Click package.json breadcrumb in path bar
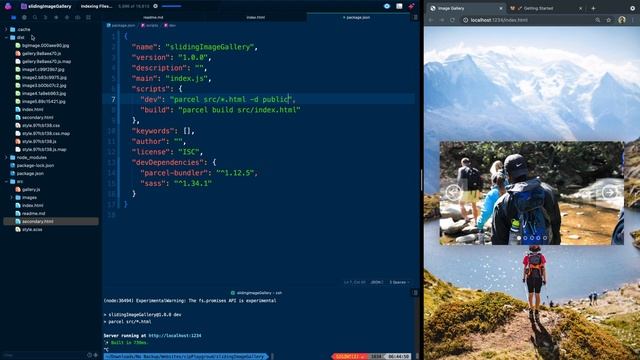The height and width of the screenshot is (360, 640). (x=121, y=25)
